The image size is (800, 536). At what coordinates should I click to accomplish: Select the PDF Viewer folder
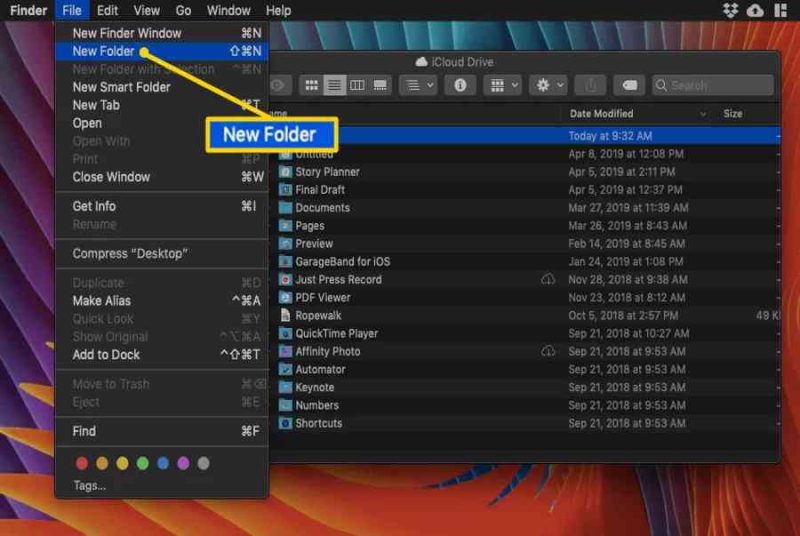(525, 297)
